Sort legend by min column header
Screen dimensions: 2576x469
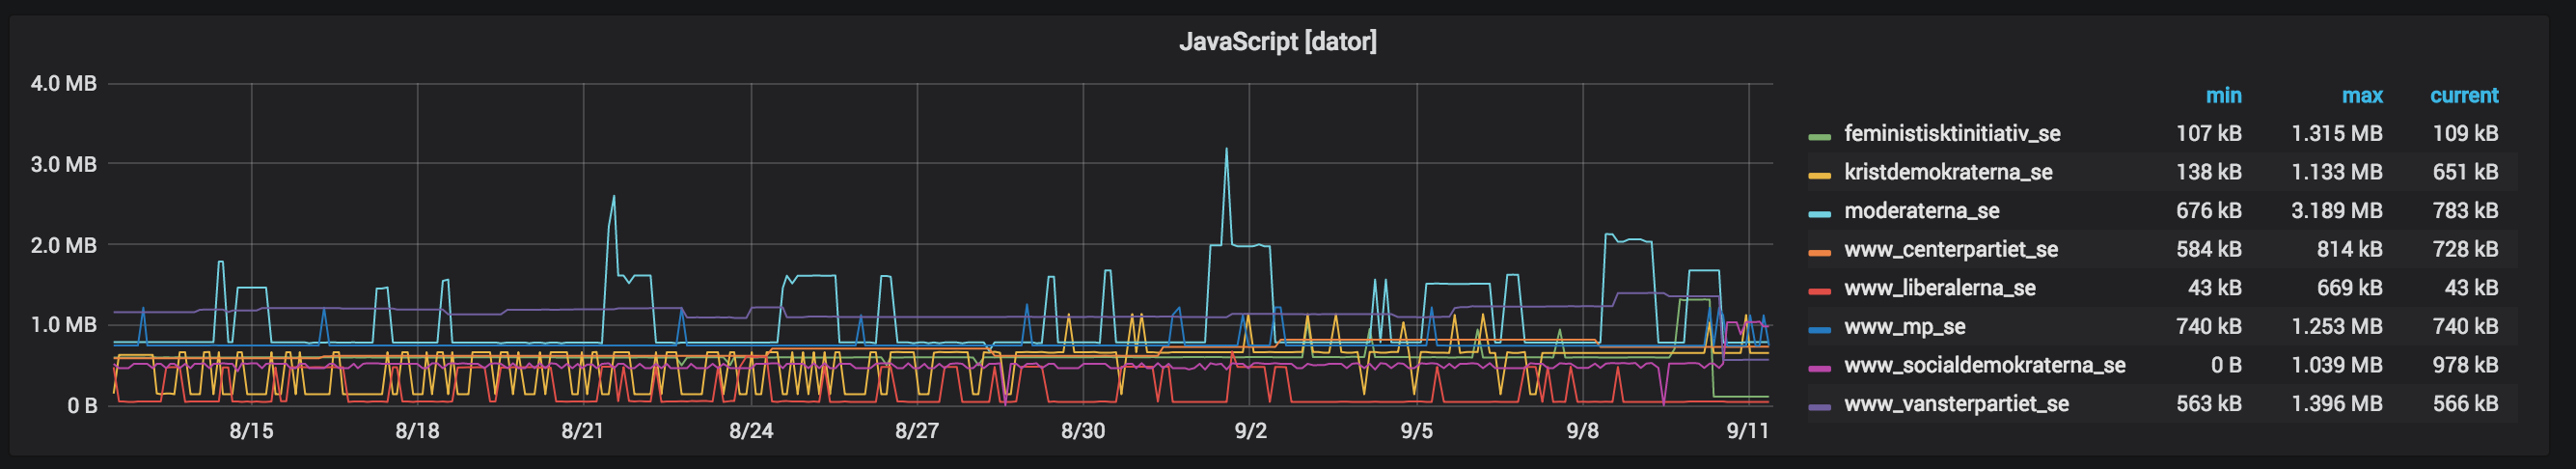(x=2223, y=96)
